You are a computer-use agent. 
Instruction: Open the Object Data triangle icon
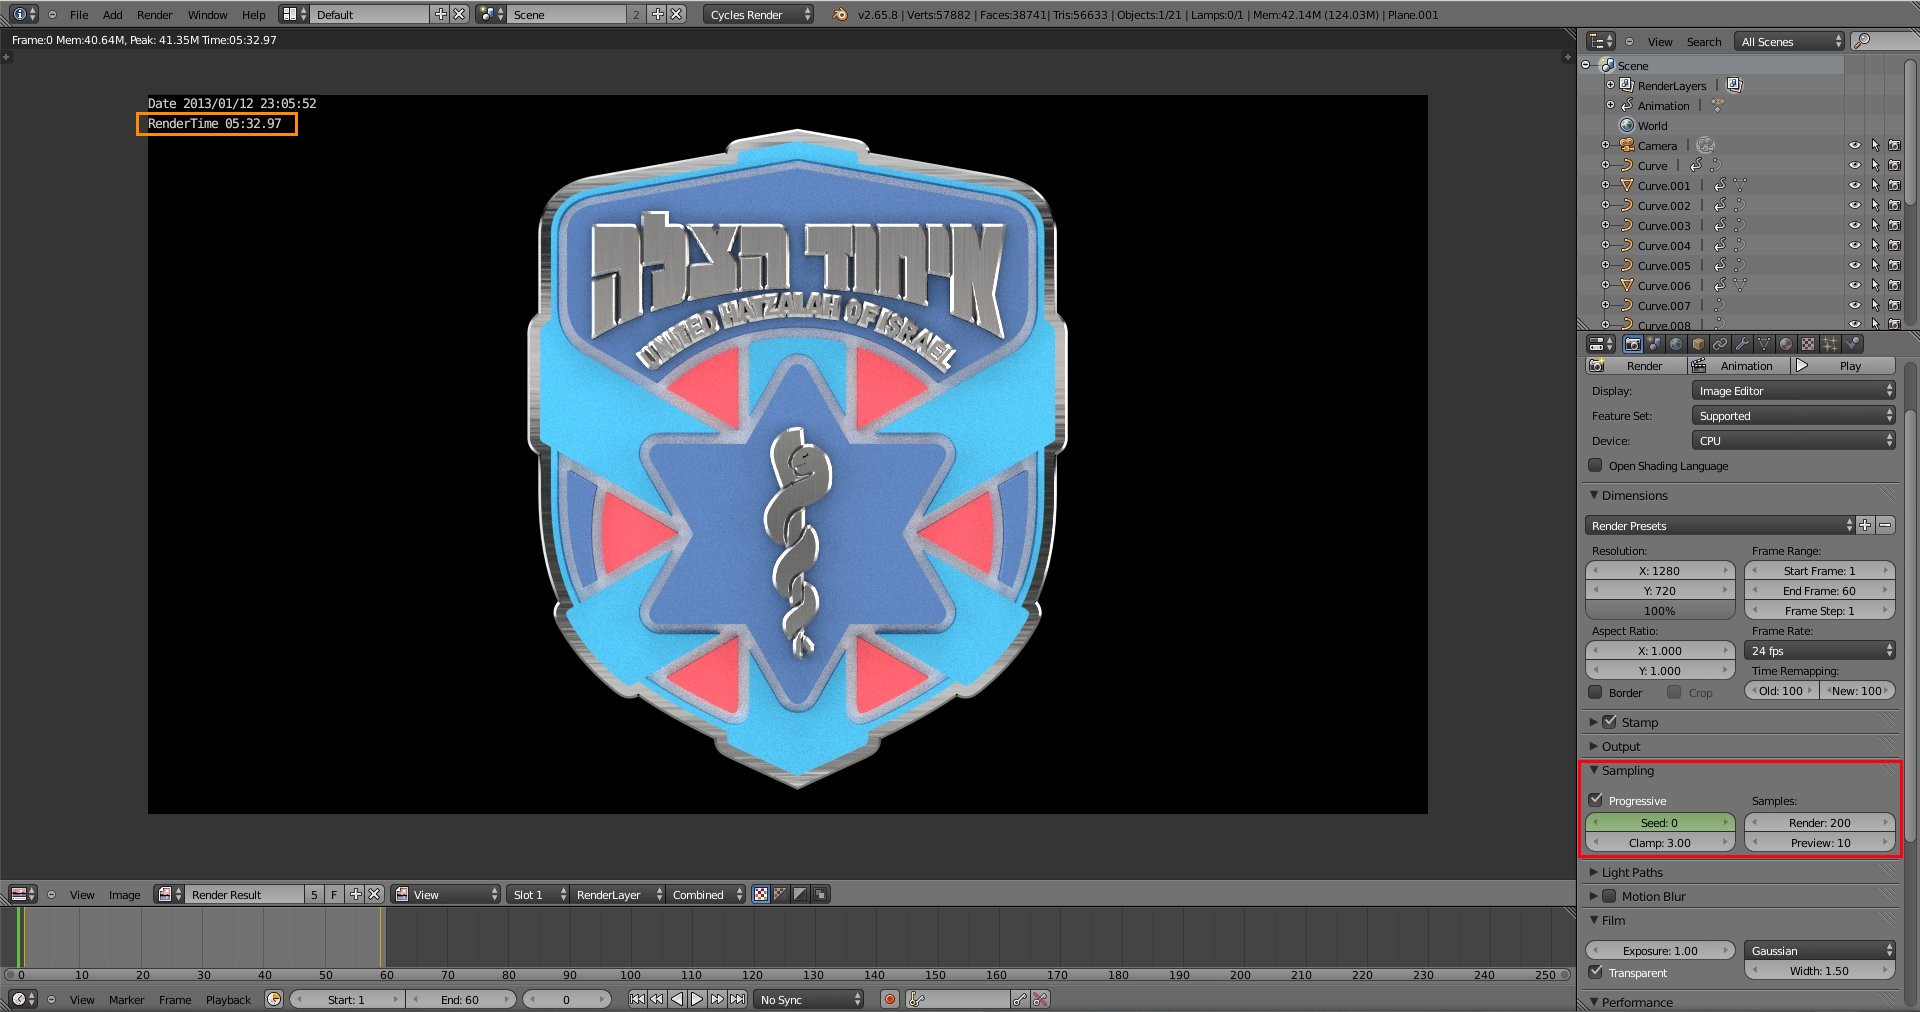(x=1764, y=344)
